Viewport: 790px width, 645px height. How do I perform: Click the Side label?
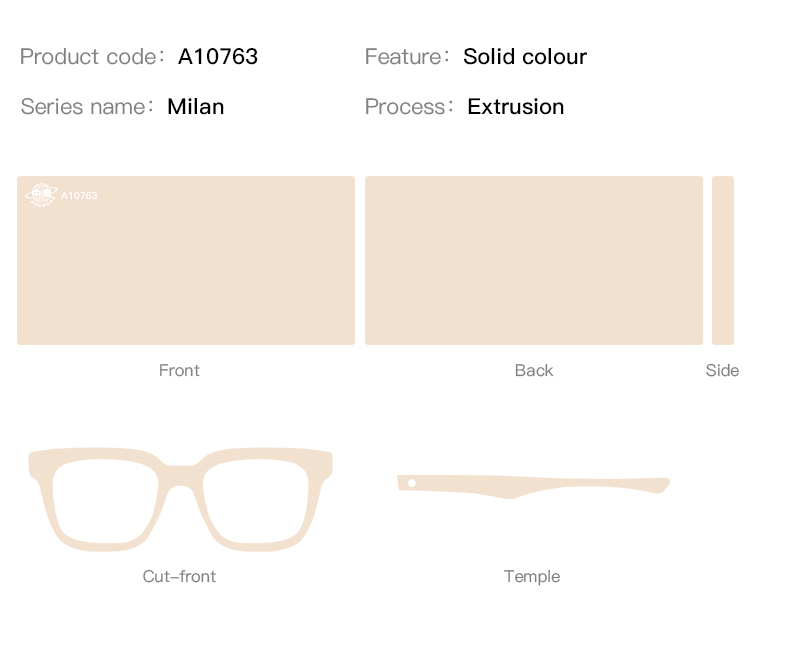coord(722,370)
